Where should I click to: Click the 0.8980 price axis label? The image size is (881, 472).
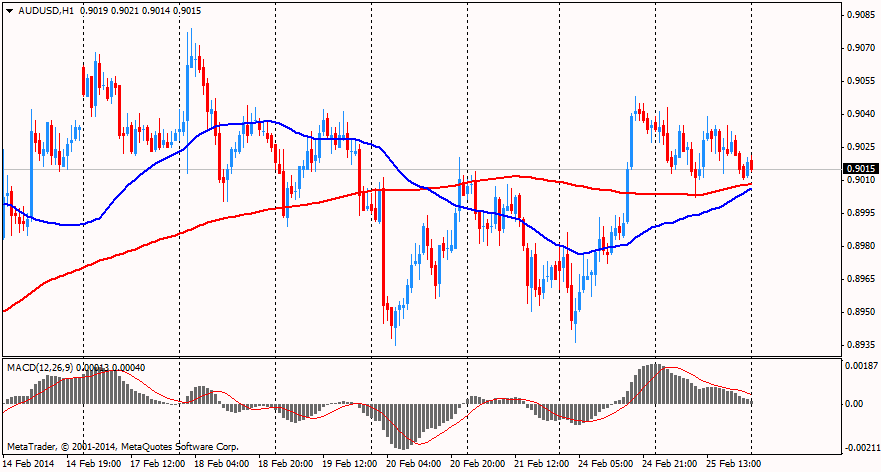[860, 246]
